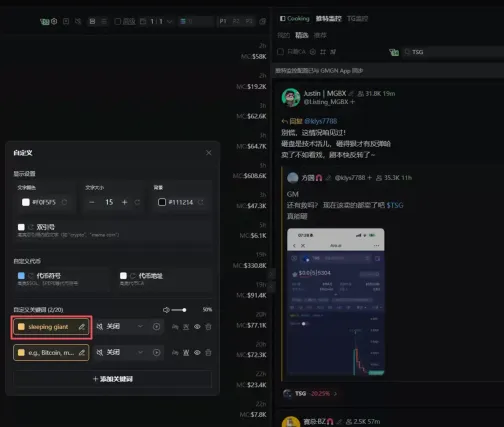Toggle whole-word match for 'sleeping giant' row
This screenshot has height=427, width=504.
click(x=186, y=327)
